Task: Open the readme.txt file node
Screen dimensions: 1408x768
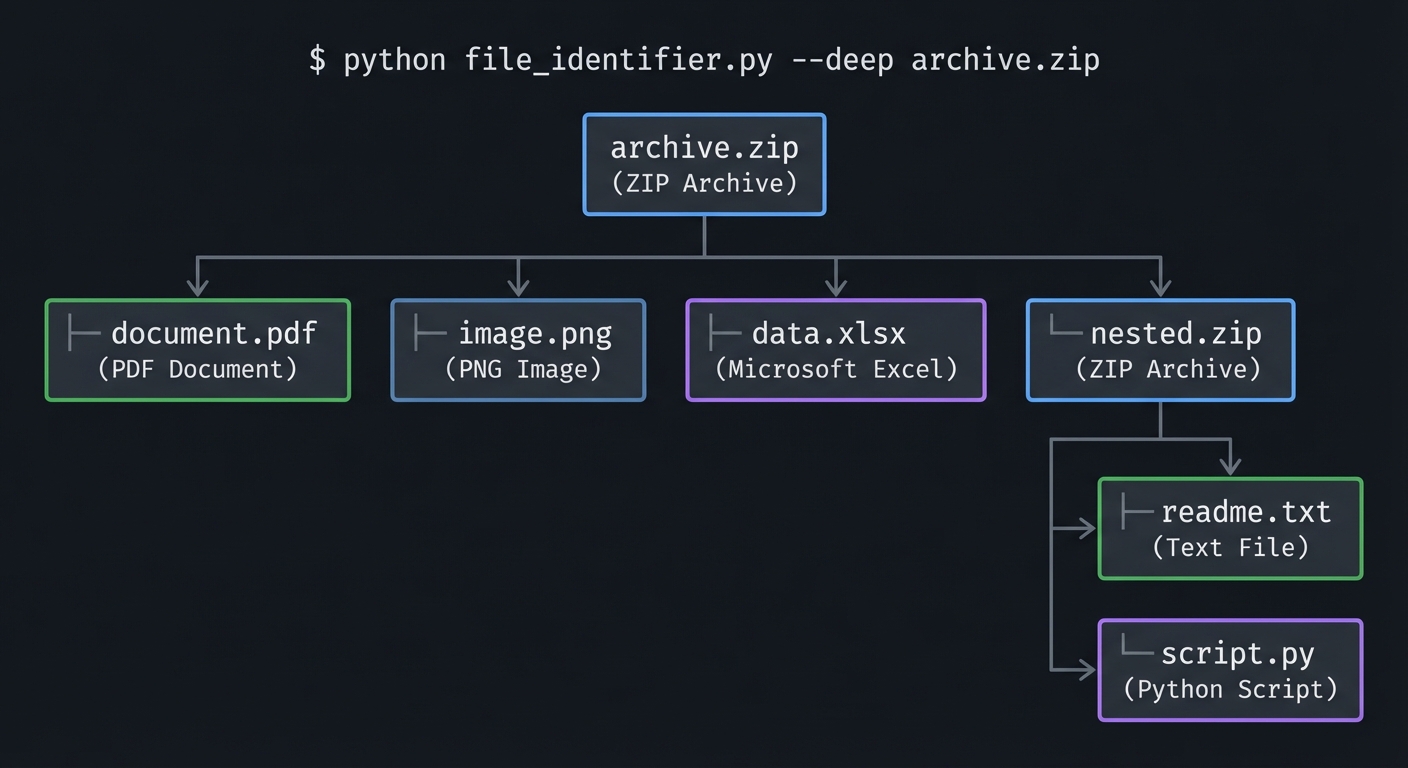Action: coord(1230,529)
